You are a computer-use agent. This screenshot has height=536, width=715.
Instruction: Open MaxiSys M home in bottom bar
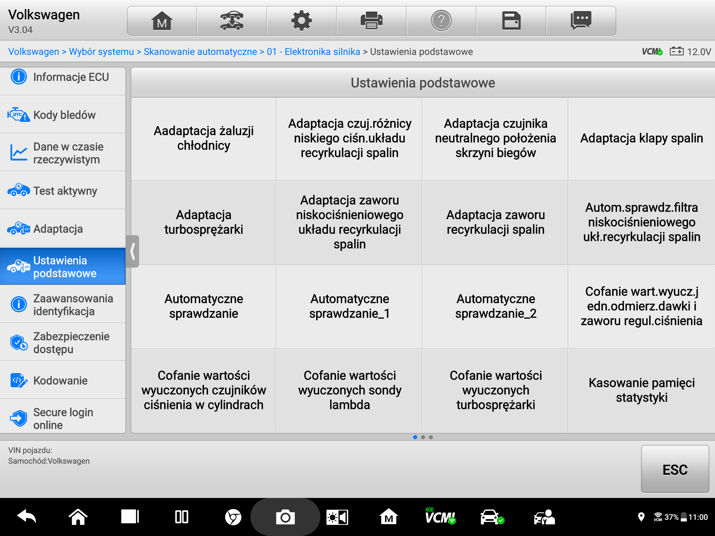point(389,517)
